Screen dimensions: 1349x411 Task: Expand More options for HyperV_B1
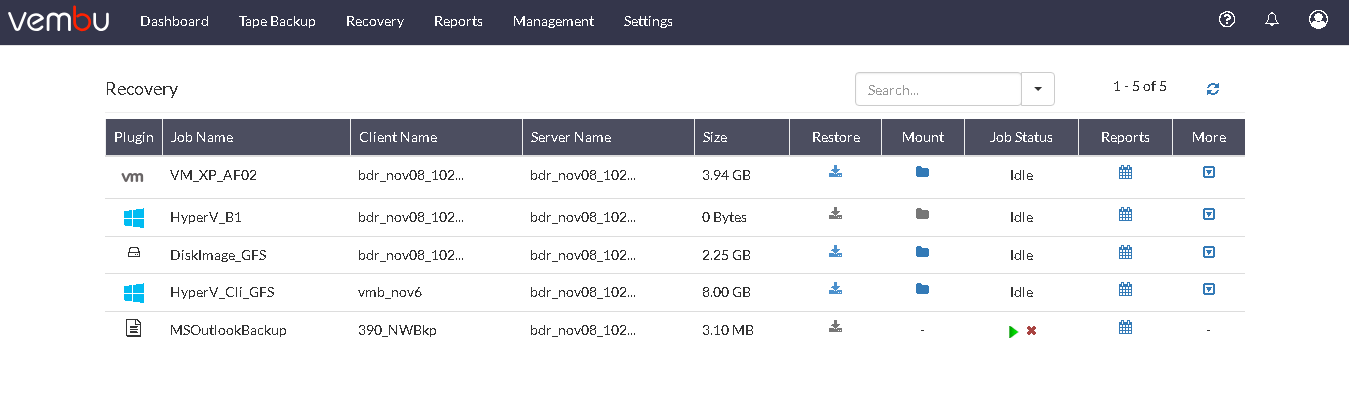1208,214
